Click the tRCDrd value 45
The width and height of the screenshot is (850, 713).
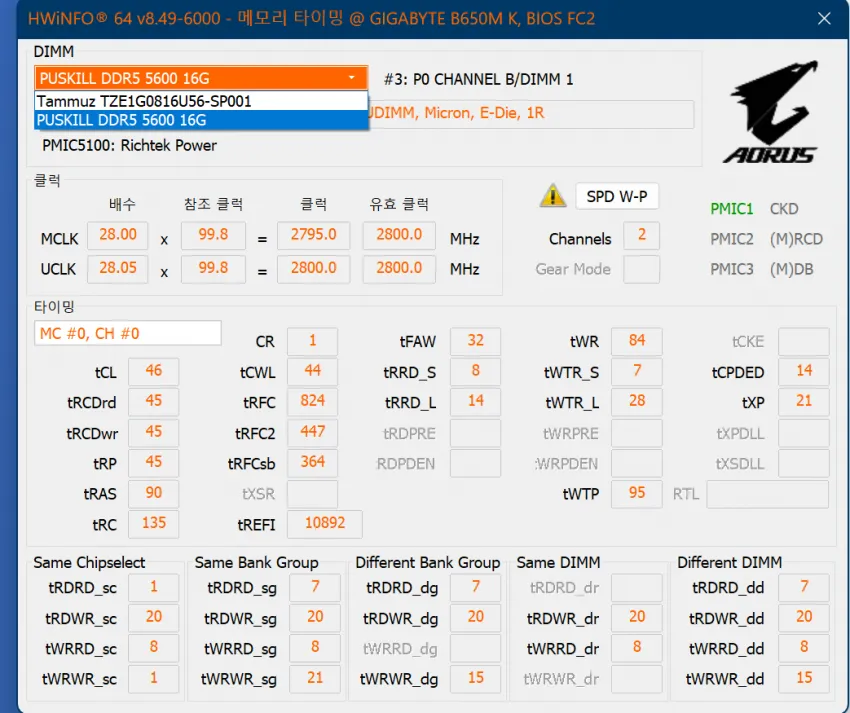[153, 402]
